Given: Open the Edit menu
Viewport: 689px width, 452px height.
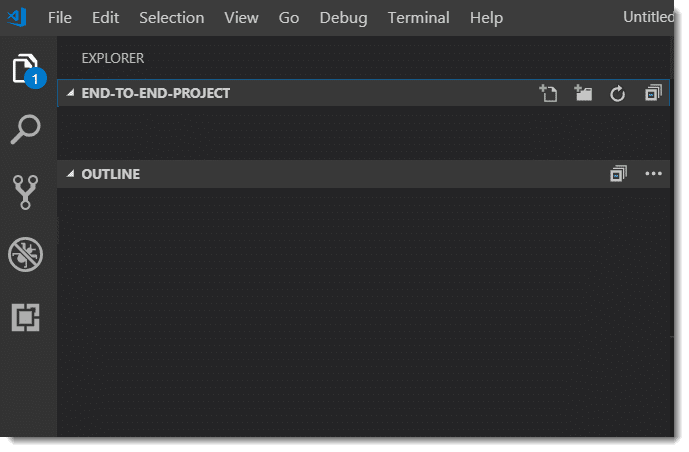Looking at the screenshot, I should 105,18.
